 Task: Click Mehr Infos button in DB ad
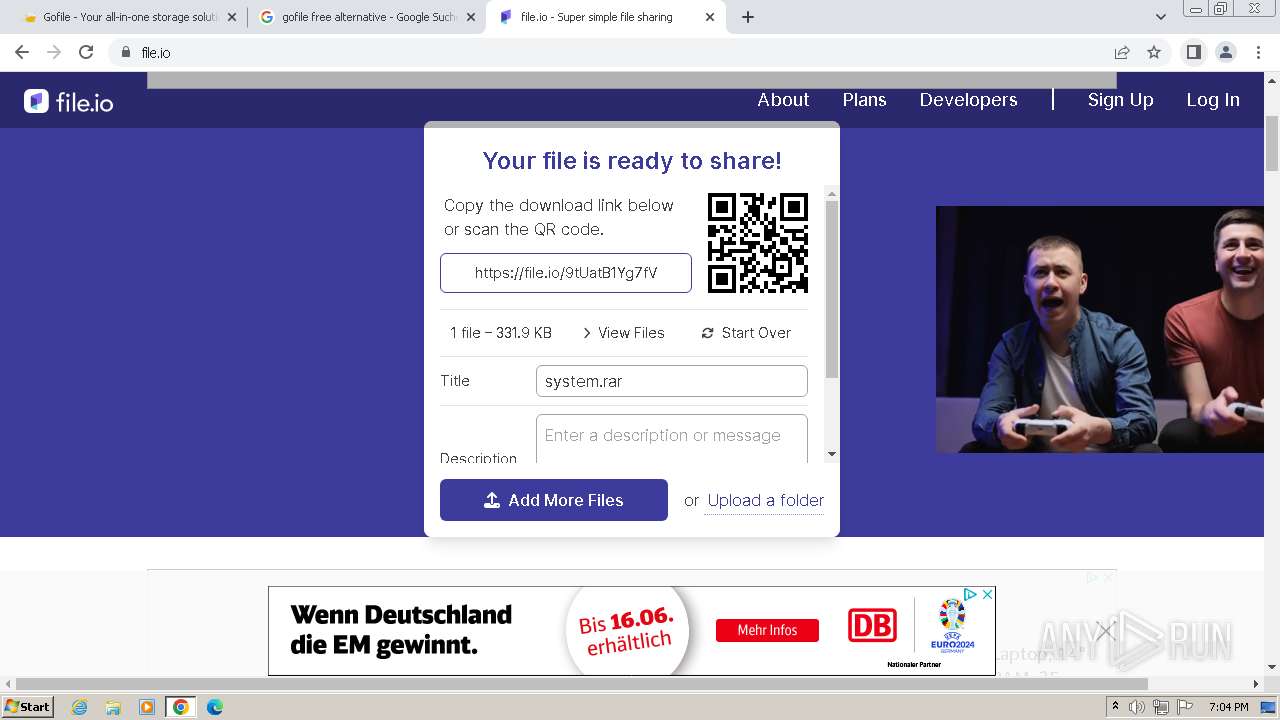767,630
